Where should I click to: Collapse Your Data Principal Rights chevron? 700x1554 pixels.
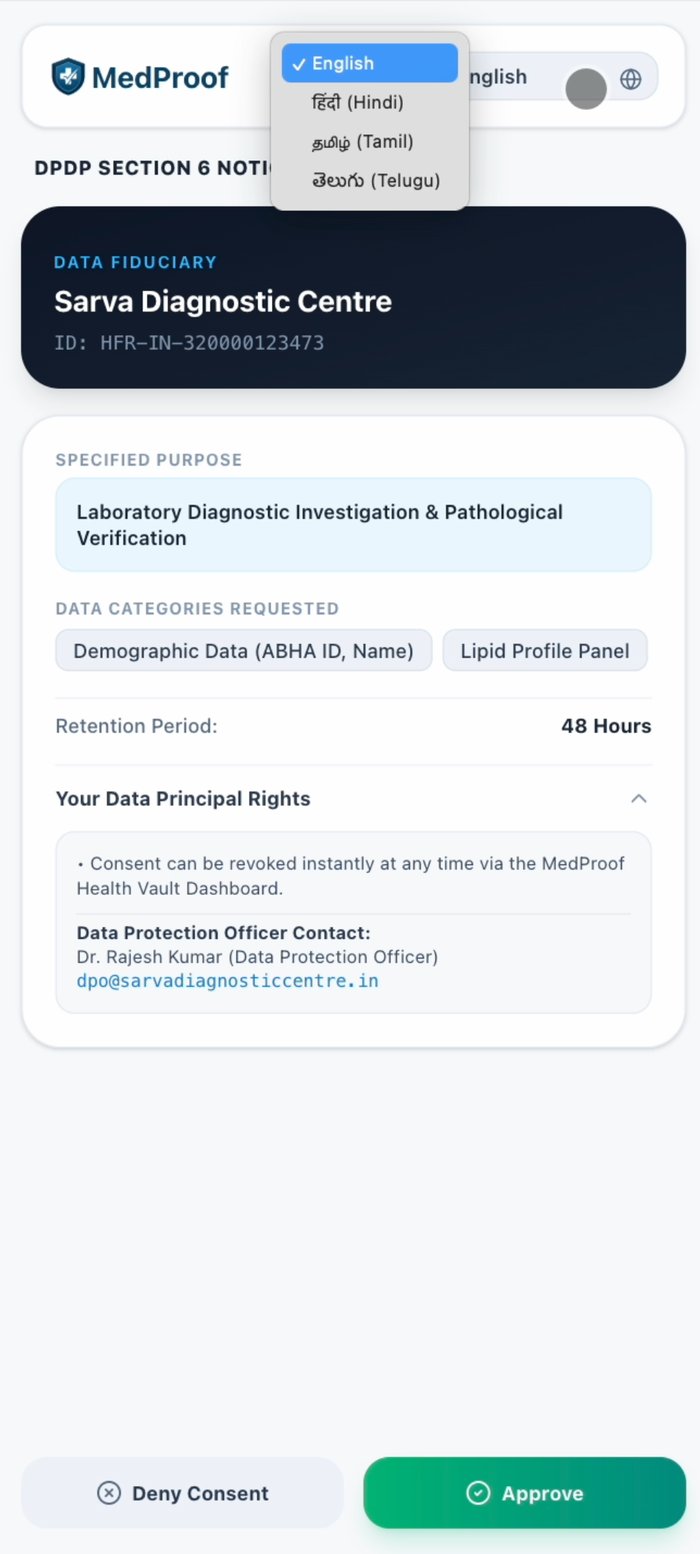pos(639,798)
